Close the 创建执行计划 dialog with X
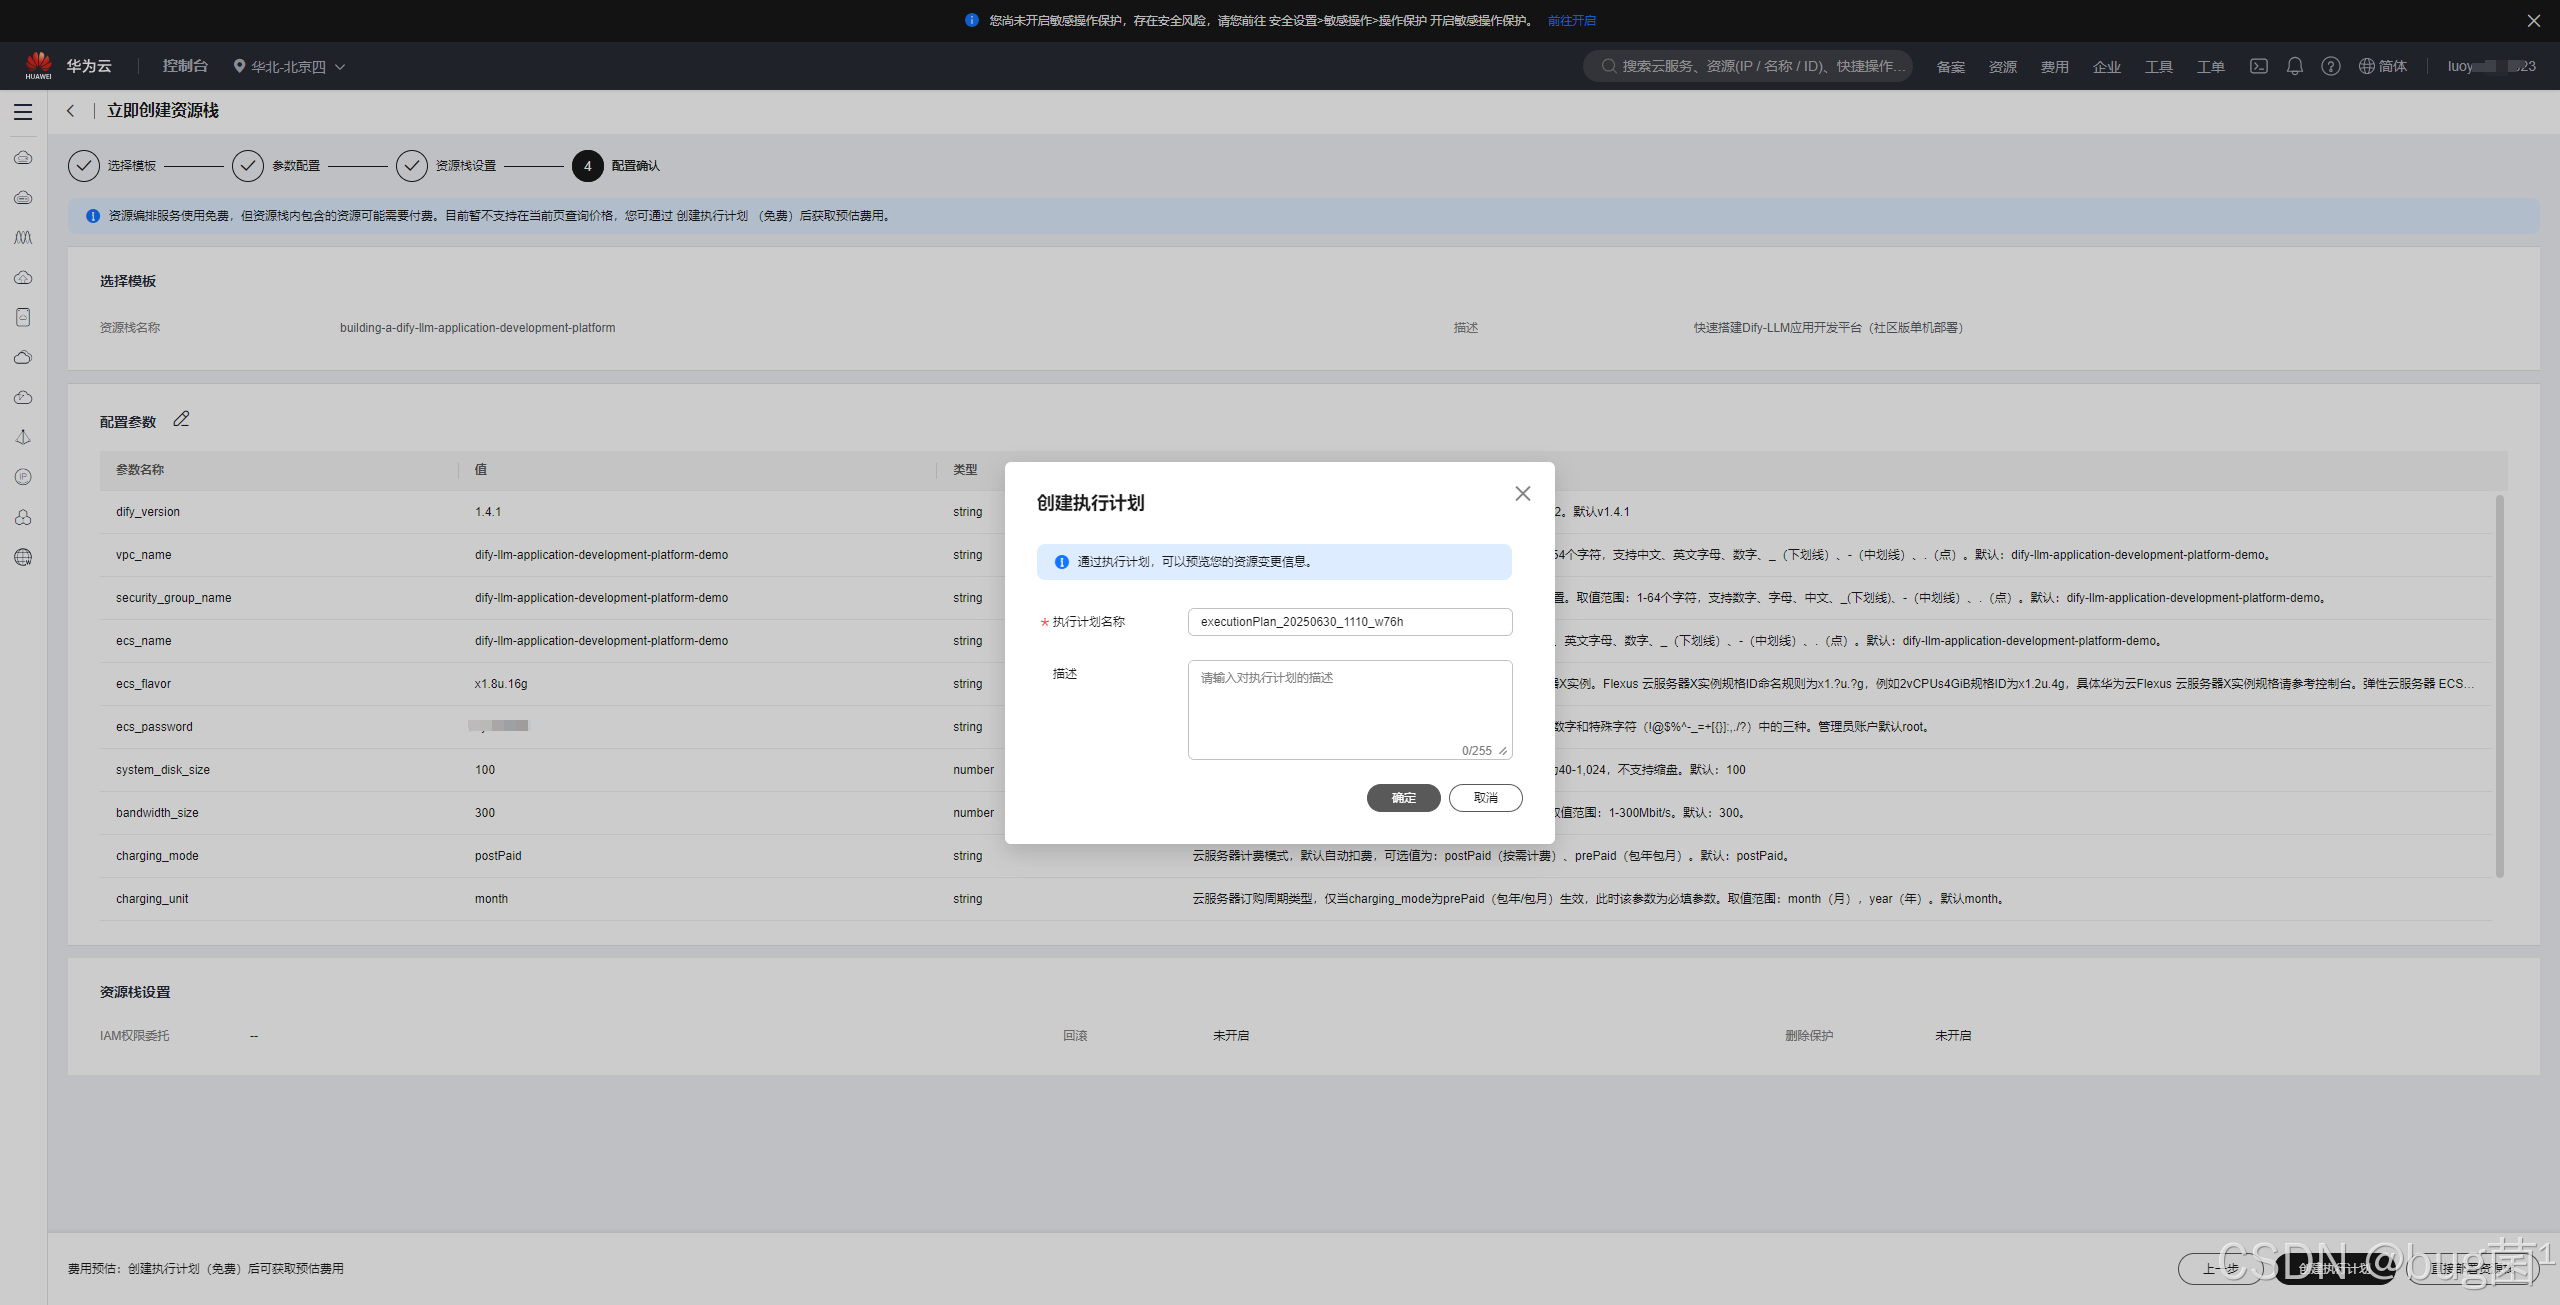Image resolution: width=2560 pixels, height=1305 pixels. point(1522,494)
